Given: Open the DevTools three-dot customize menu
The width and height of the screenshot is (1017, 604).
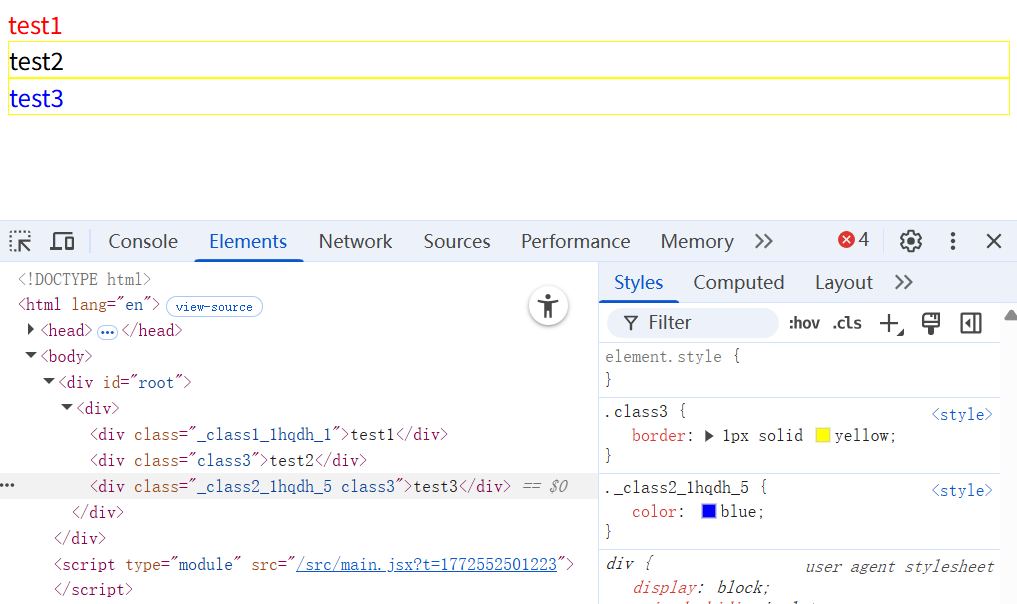Looking at the screenshot, I should pos(953,241).
